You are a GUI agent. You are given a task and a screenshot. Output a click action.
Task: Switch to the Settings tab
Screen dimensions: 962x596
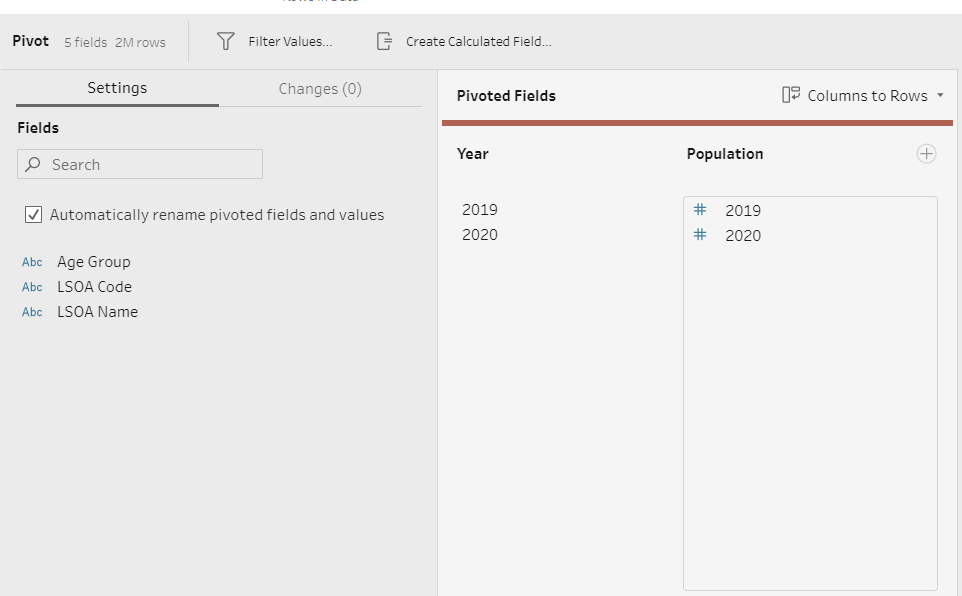tap(117, 88)
